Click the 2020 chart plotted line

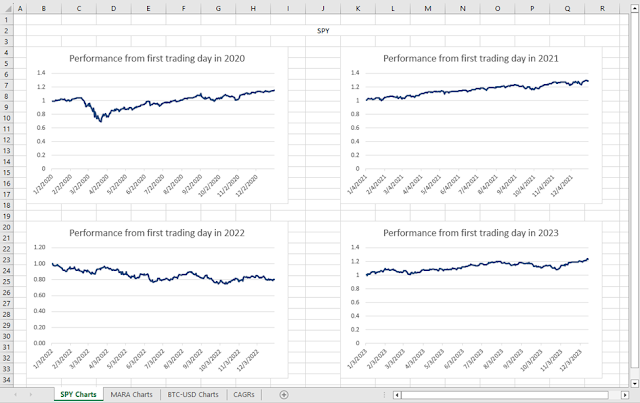coord(163,102)
